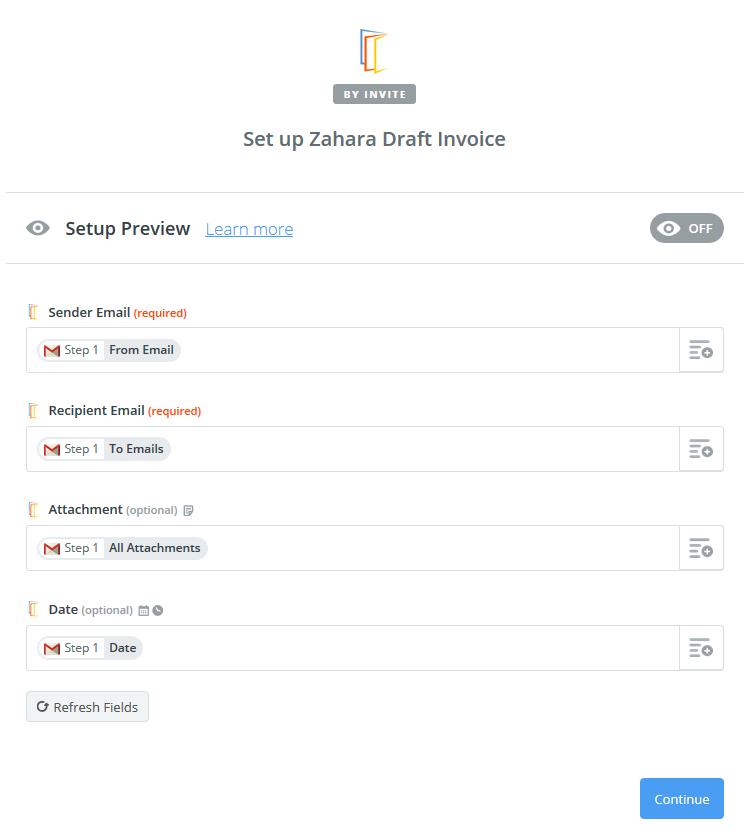This screenshot has height=831, width=756.
Task: Click the file-type icon beside Attachment label
Action: pos(188,510)
